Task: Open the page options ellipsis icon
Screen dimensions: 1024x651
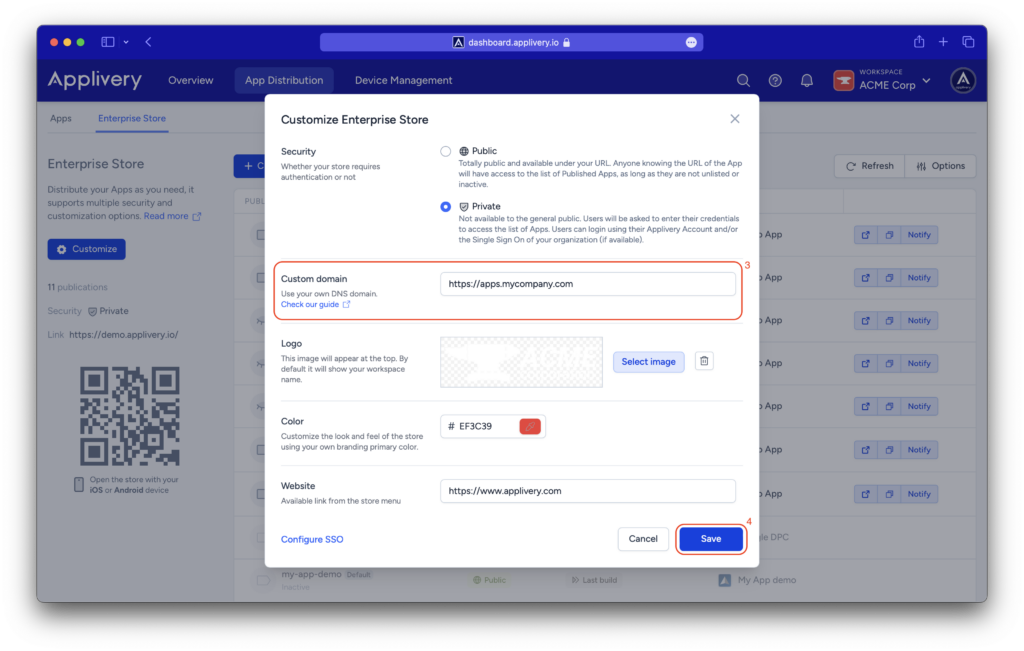Action: (691, 42)
